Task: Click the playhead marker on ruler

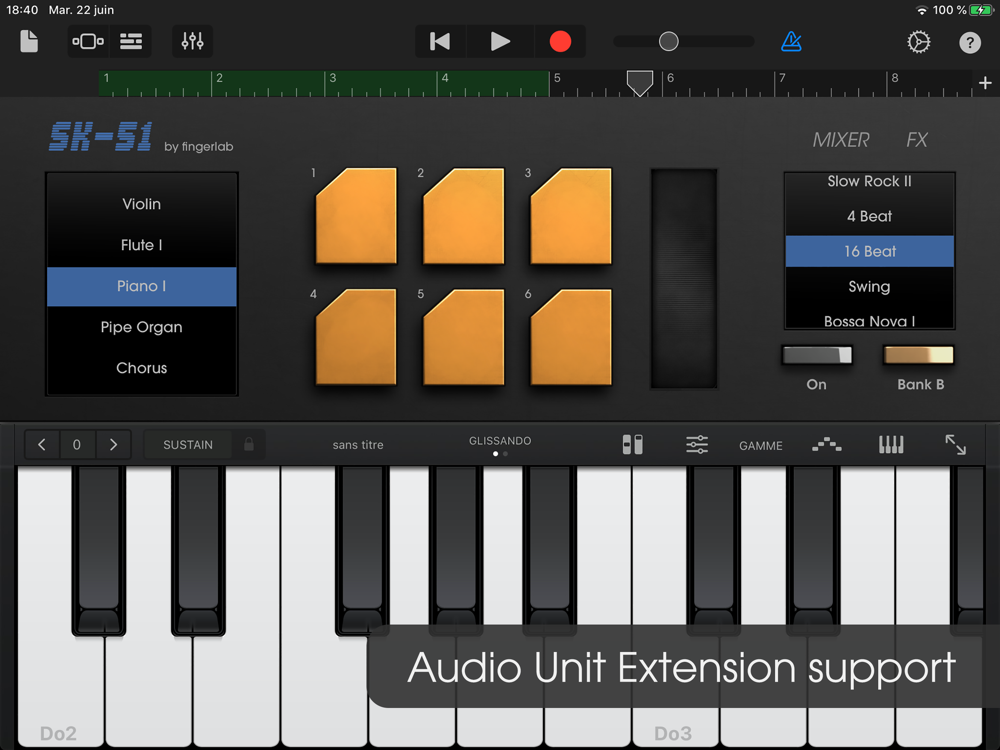Action: click(x=639, y=83)
